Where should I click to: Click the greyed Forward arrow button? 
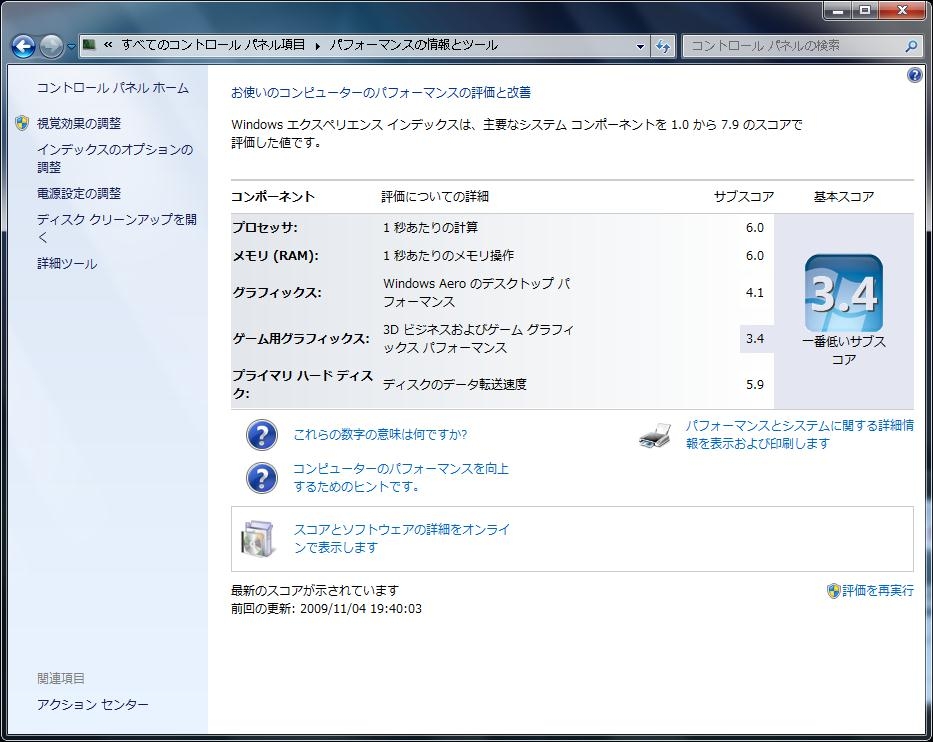click(x=52, y=46)
